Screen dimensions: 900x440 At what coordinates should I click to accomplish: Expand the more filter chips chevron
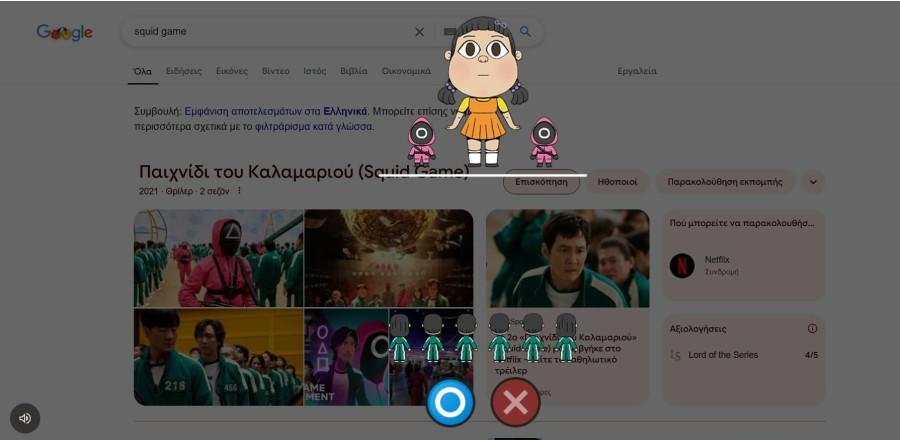pyautogui.click(x=812, y=182)
